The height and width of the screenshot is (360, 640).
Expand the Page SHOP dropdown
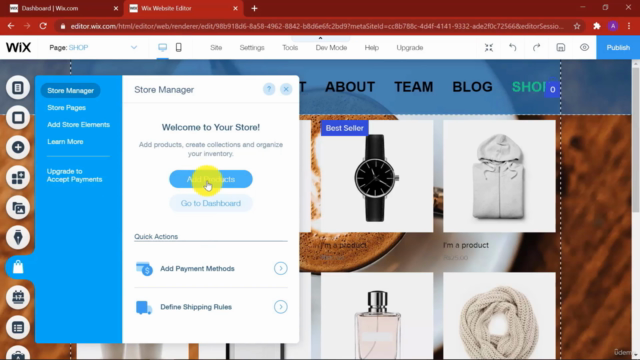tap(134, 47)
